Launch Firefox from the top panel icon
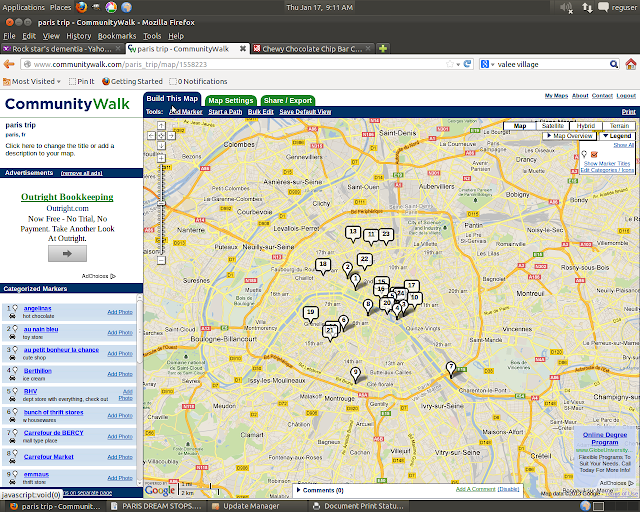 [81, 7]
